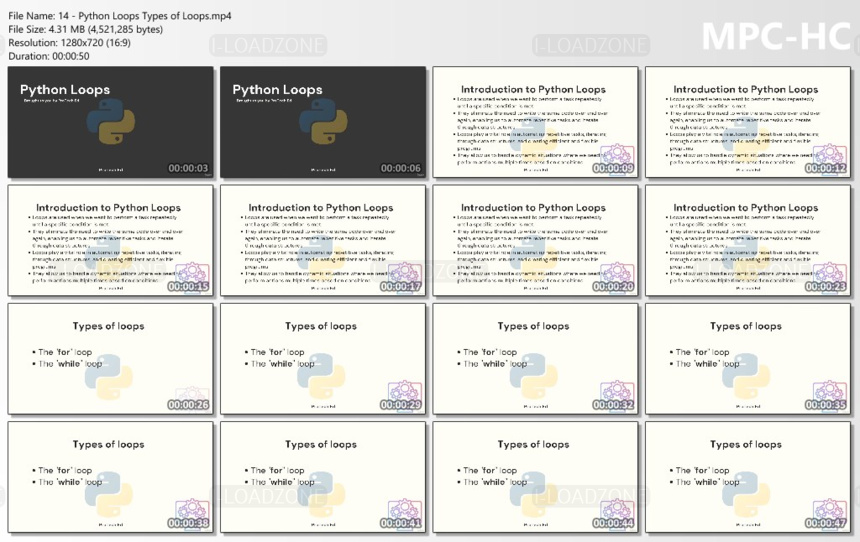The height and width of the screenshot is (542, 860).
Task: Pick the thumbnail at 00:00:23
Action: tap(748, 241)
